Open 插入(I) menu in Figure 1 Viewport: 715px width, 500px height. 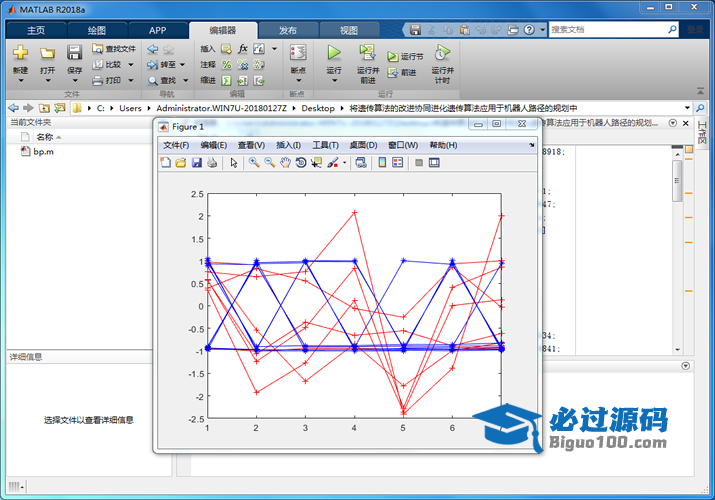pos(289,145)
